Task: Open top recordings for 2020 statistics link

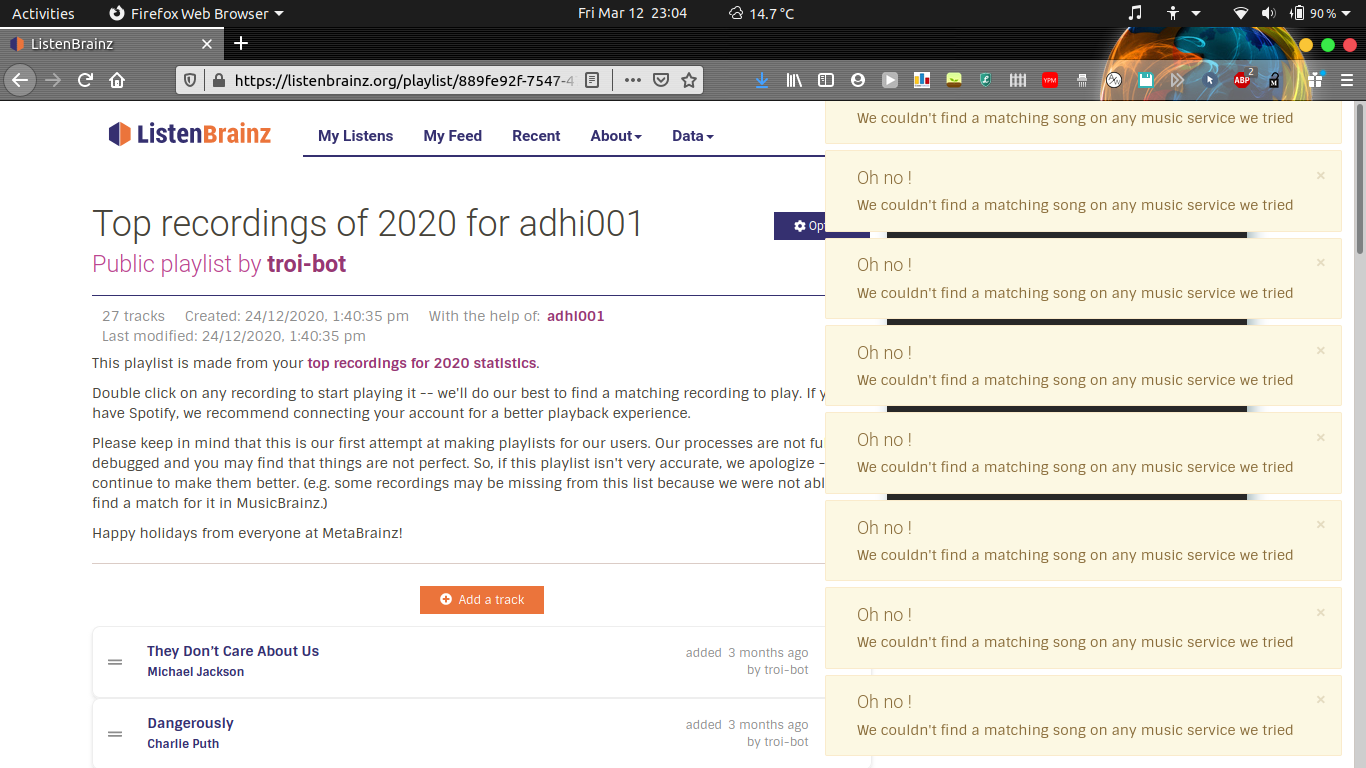Action: coord(421,363)
